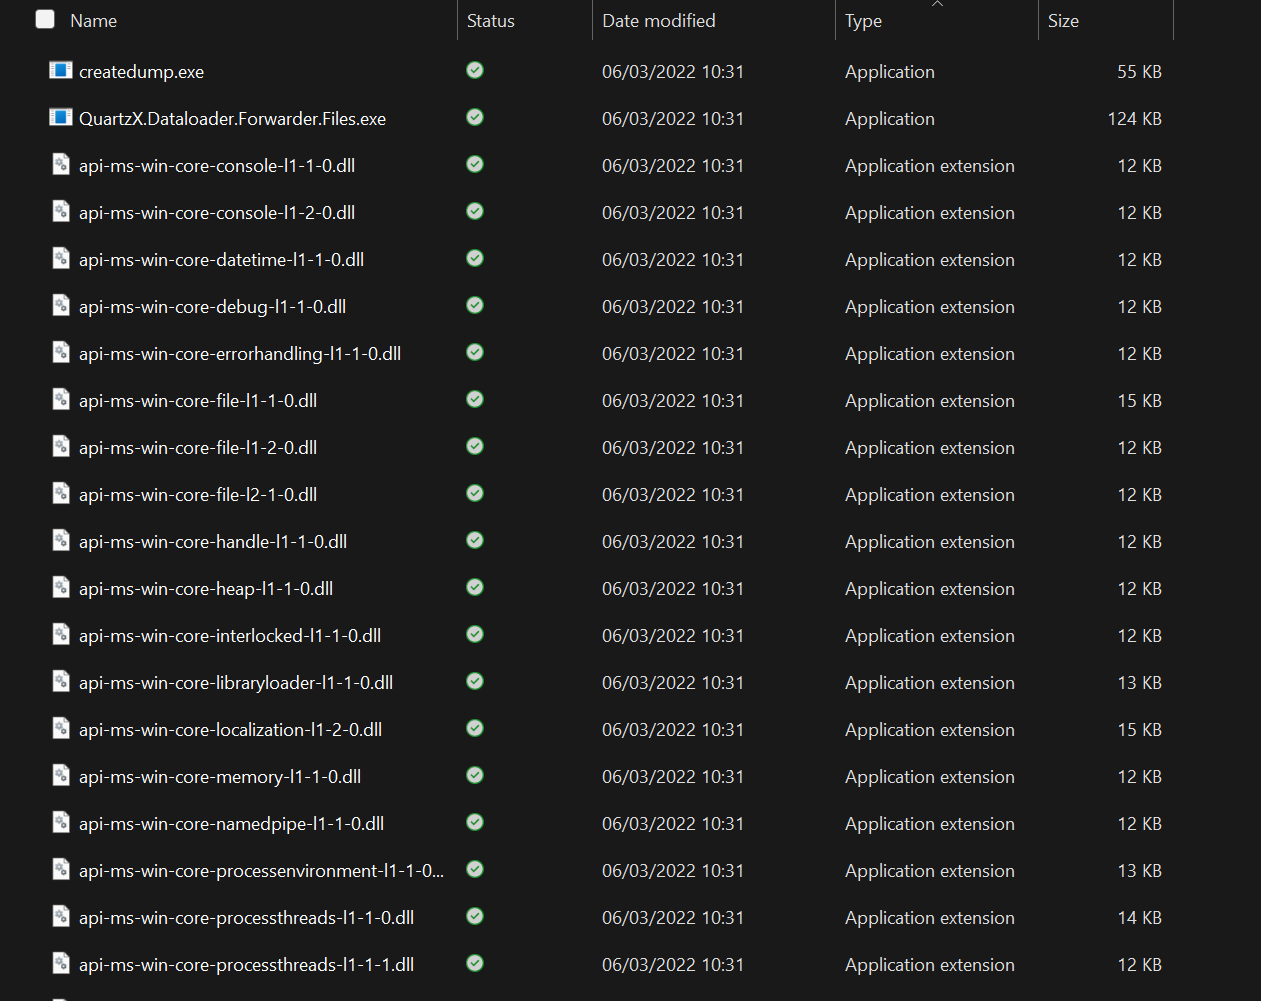Click sync status icon for createdump.exe
This screenshot has width=1261, height=1001.
pyautogui.click(x=475, y=70)
